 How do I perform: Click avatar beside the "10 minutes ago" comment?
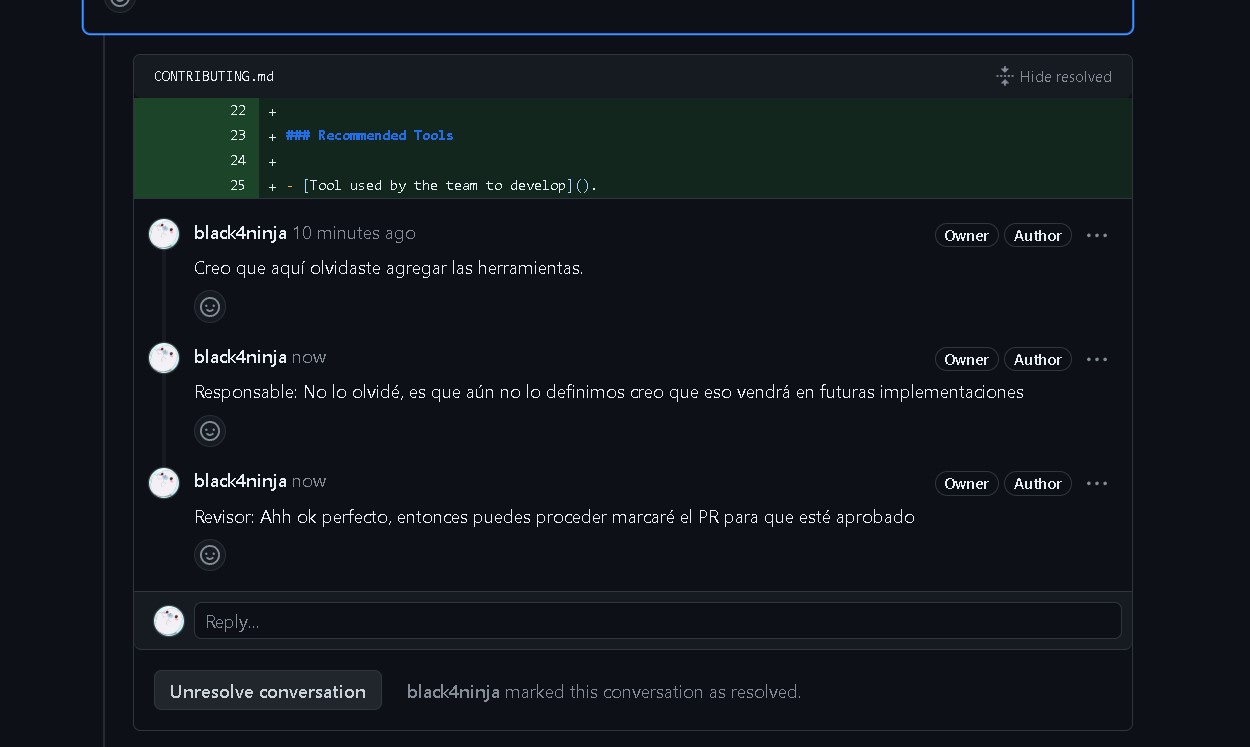[164, 234]
